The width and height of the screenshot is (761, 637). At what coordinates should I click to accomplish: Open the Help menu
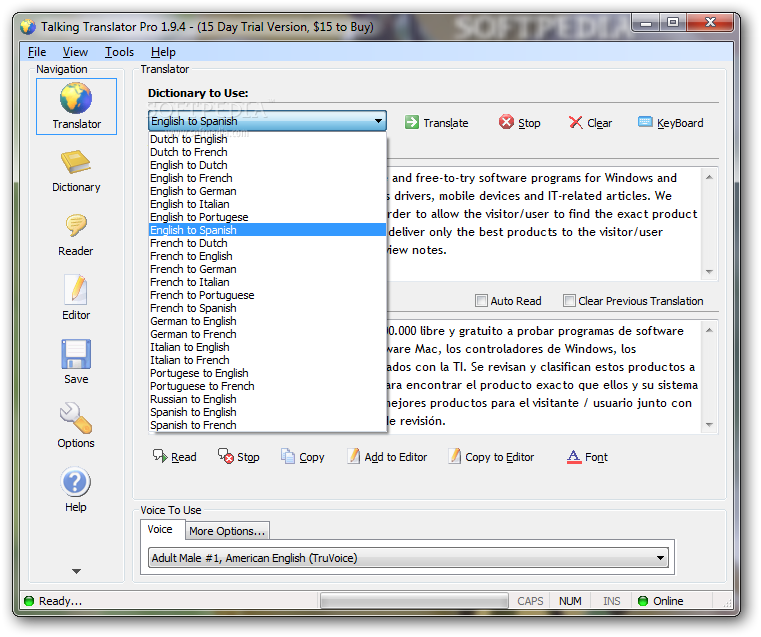163,52
